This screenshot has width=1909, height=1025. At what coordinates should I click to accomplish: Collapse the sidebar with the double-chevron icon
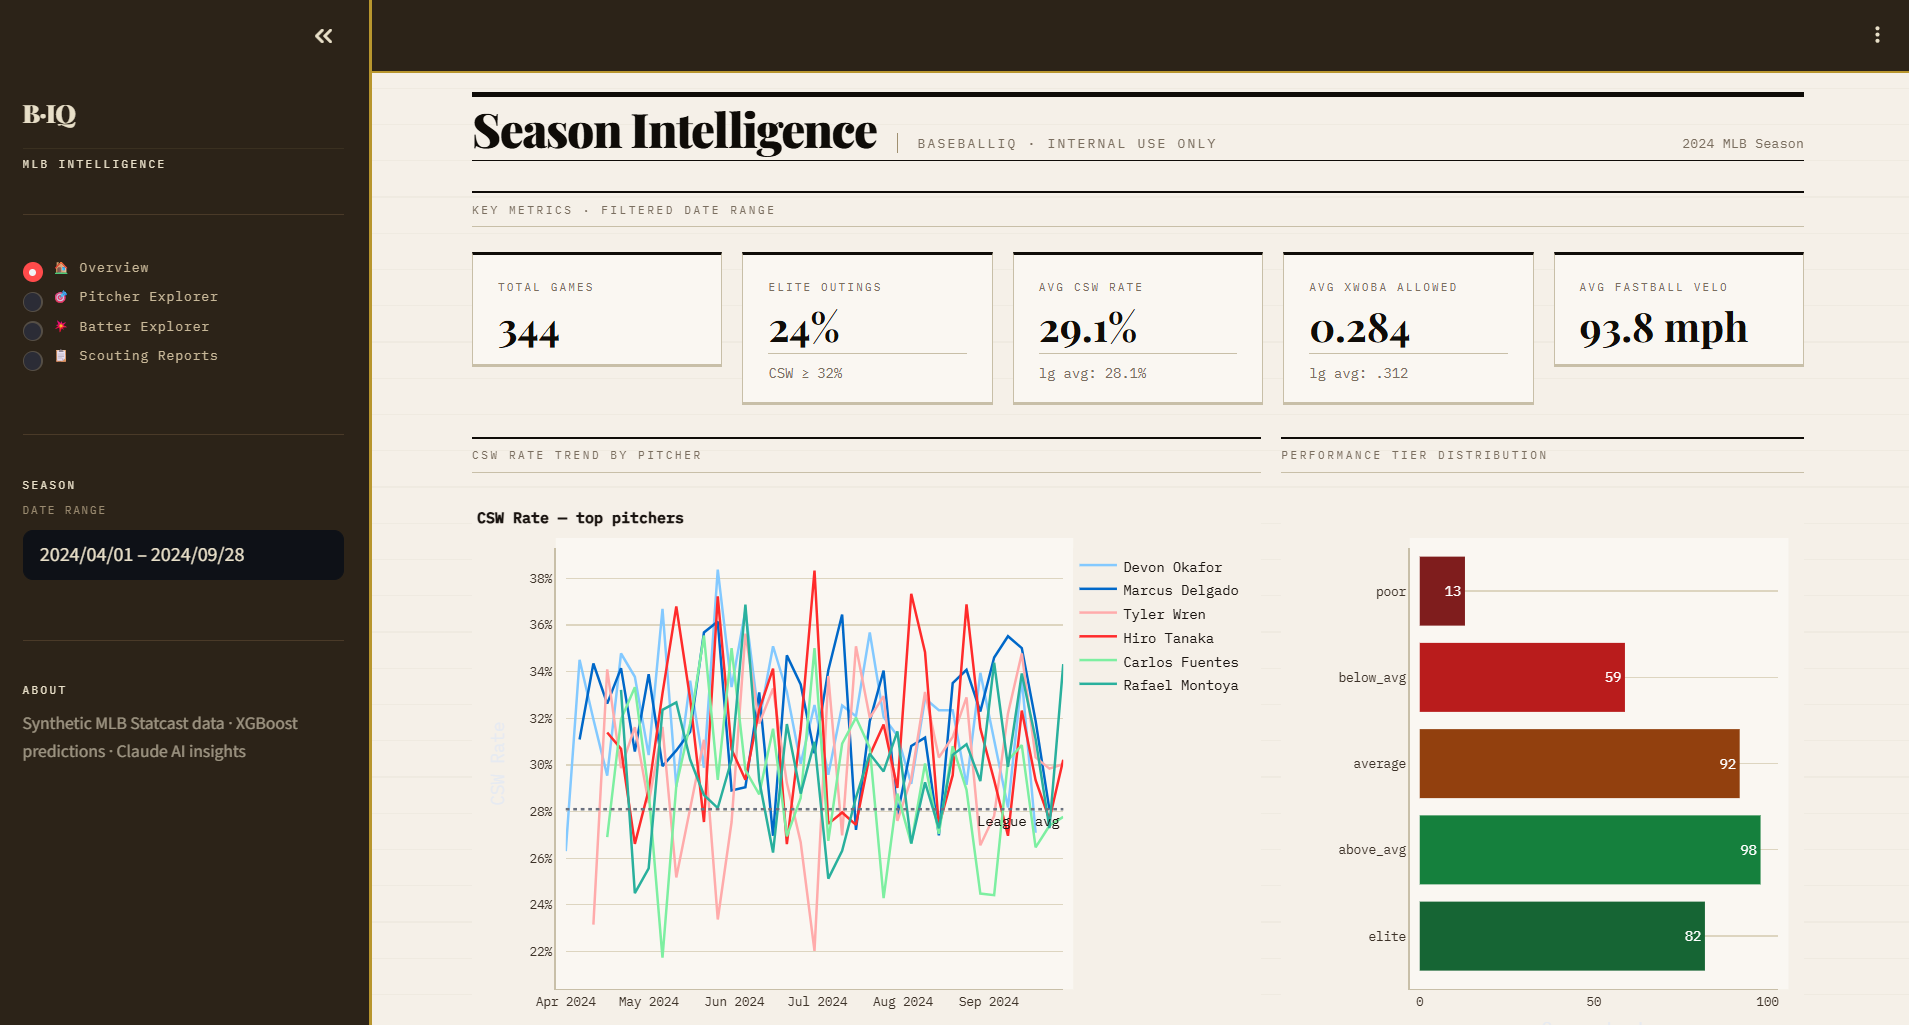point(324,36)
